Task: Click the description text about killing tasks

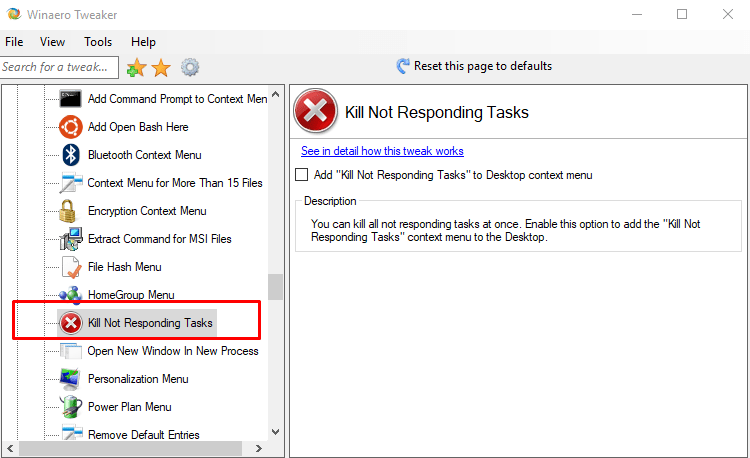Action: [506, 230]
